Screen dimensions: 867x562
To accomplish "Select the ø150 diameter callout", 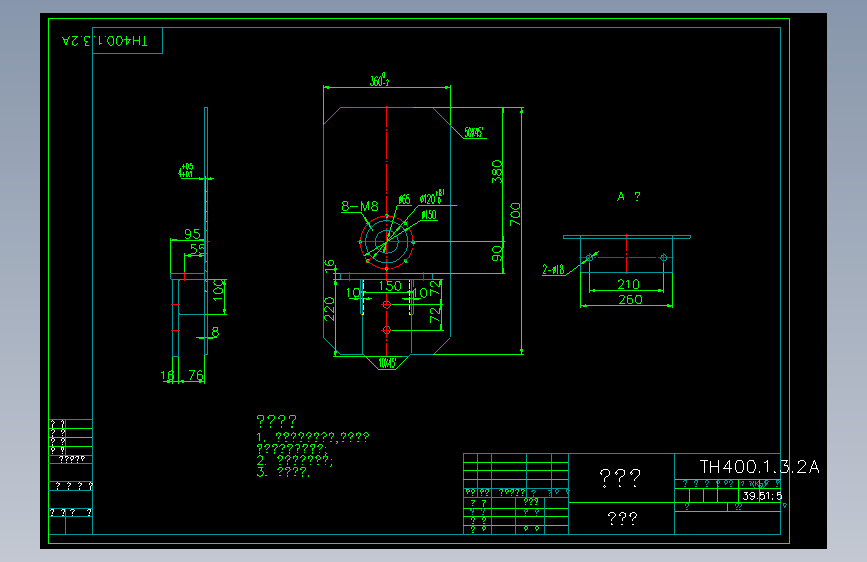I will pyautogui.click(x=429, y=215).
